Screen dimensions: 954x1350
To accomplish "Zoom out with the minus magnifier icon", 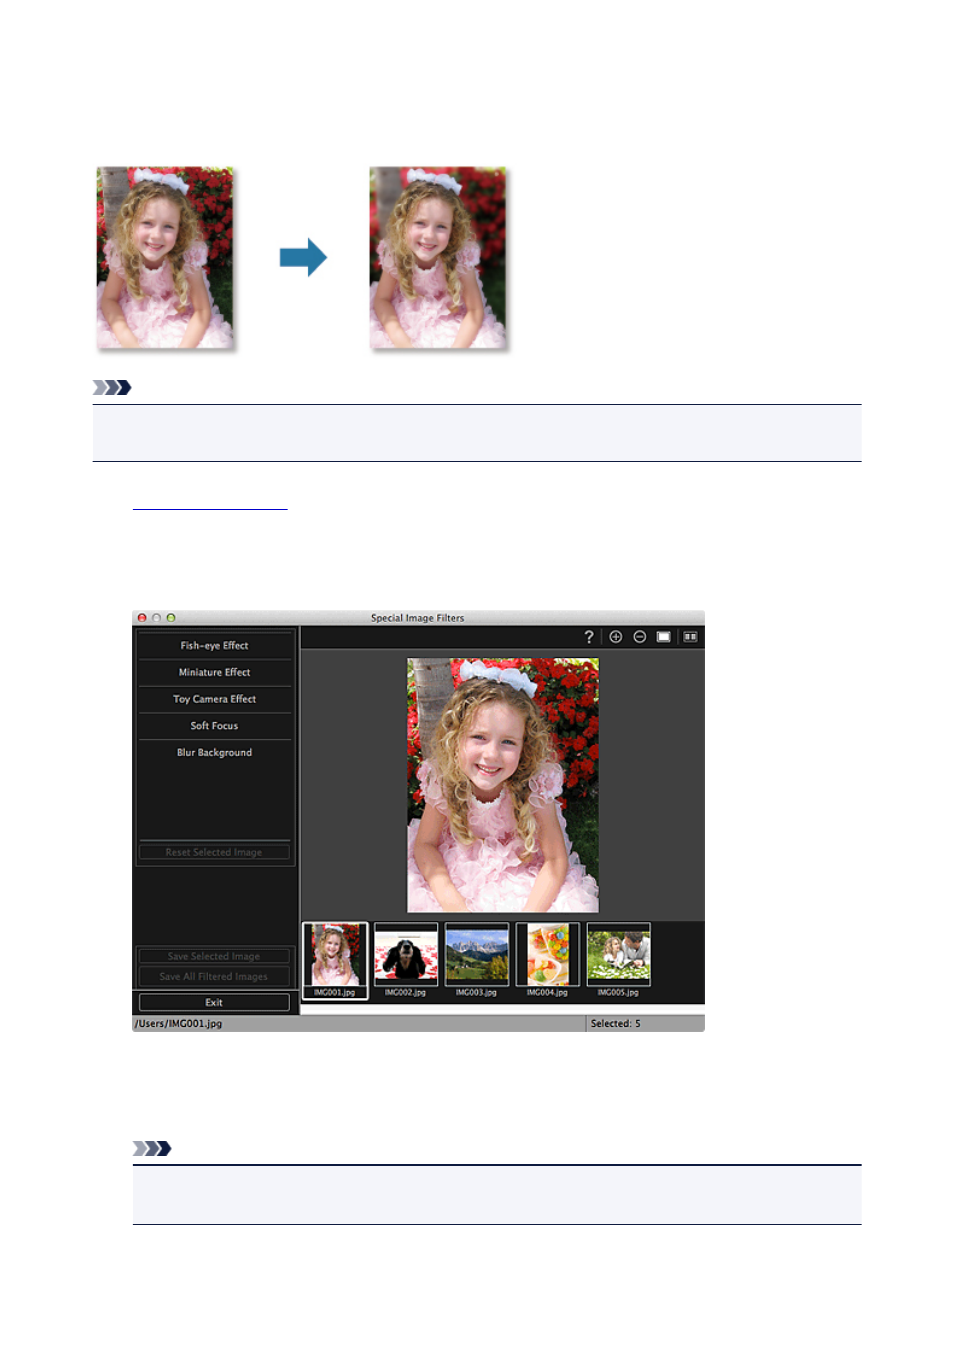I will 640,637.
